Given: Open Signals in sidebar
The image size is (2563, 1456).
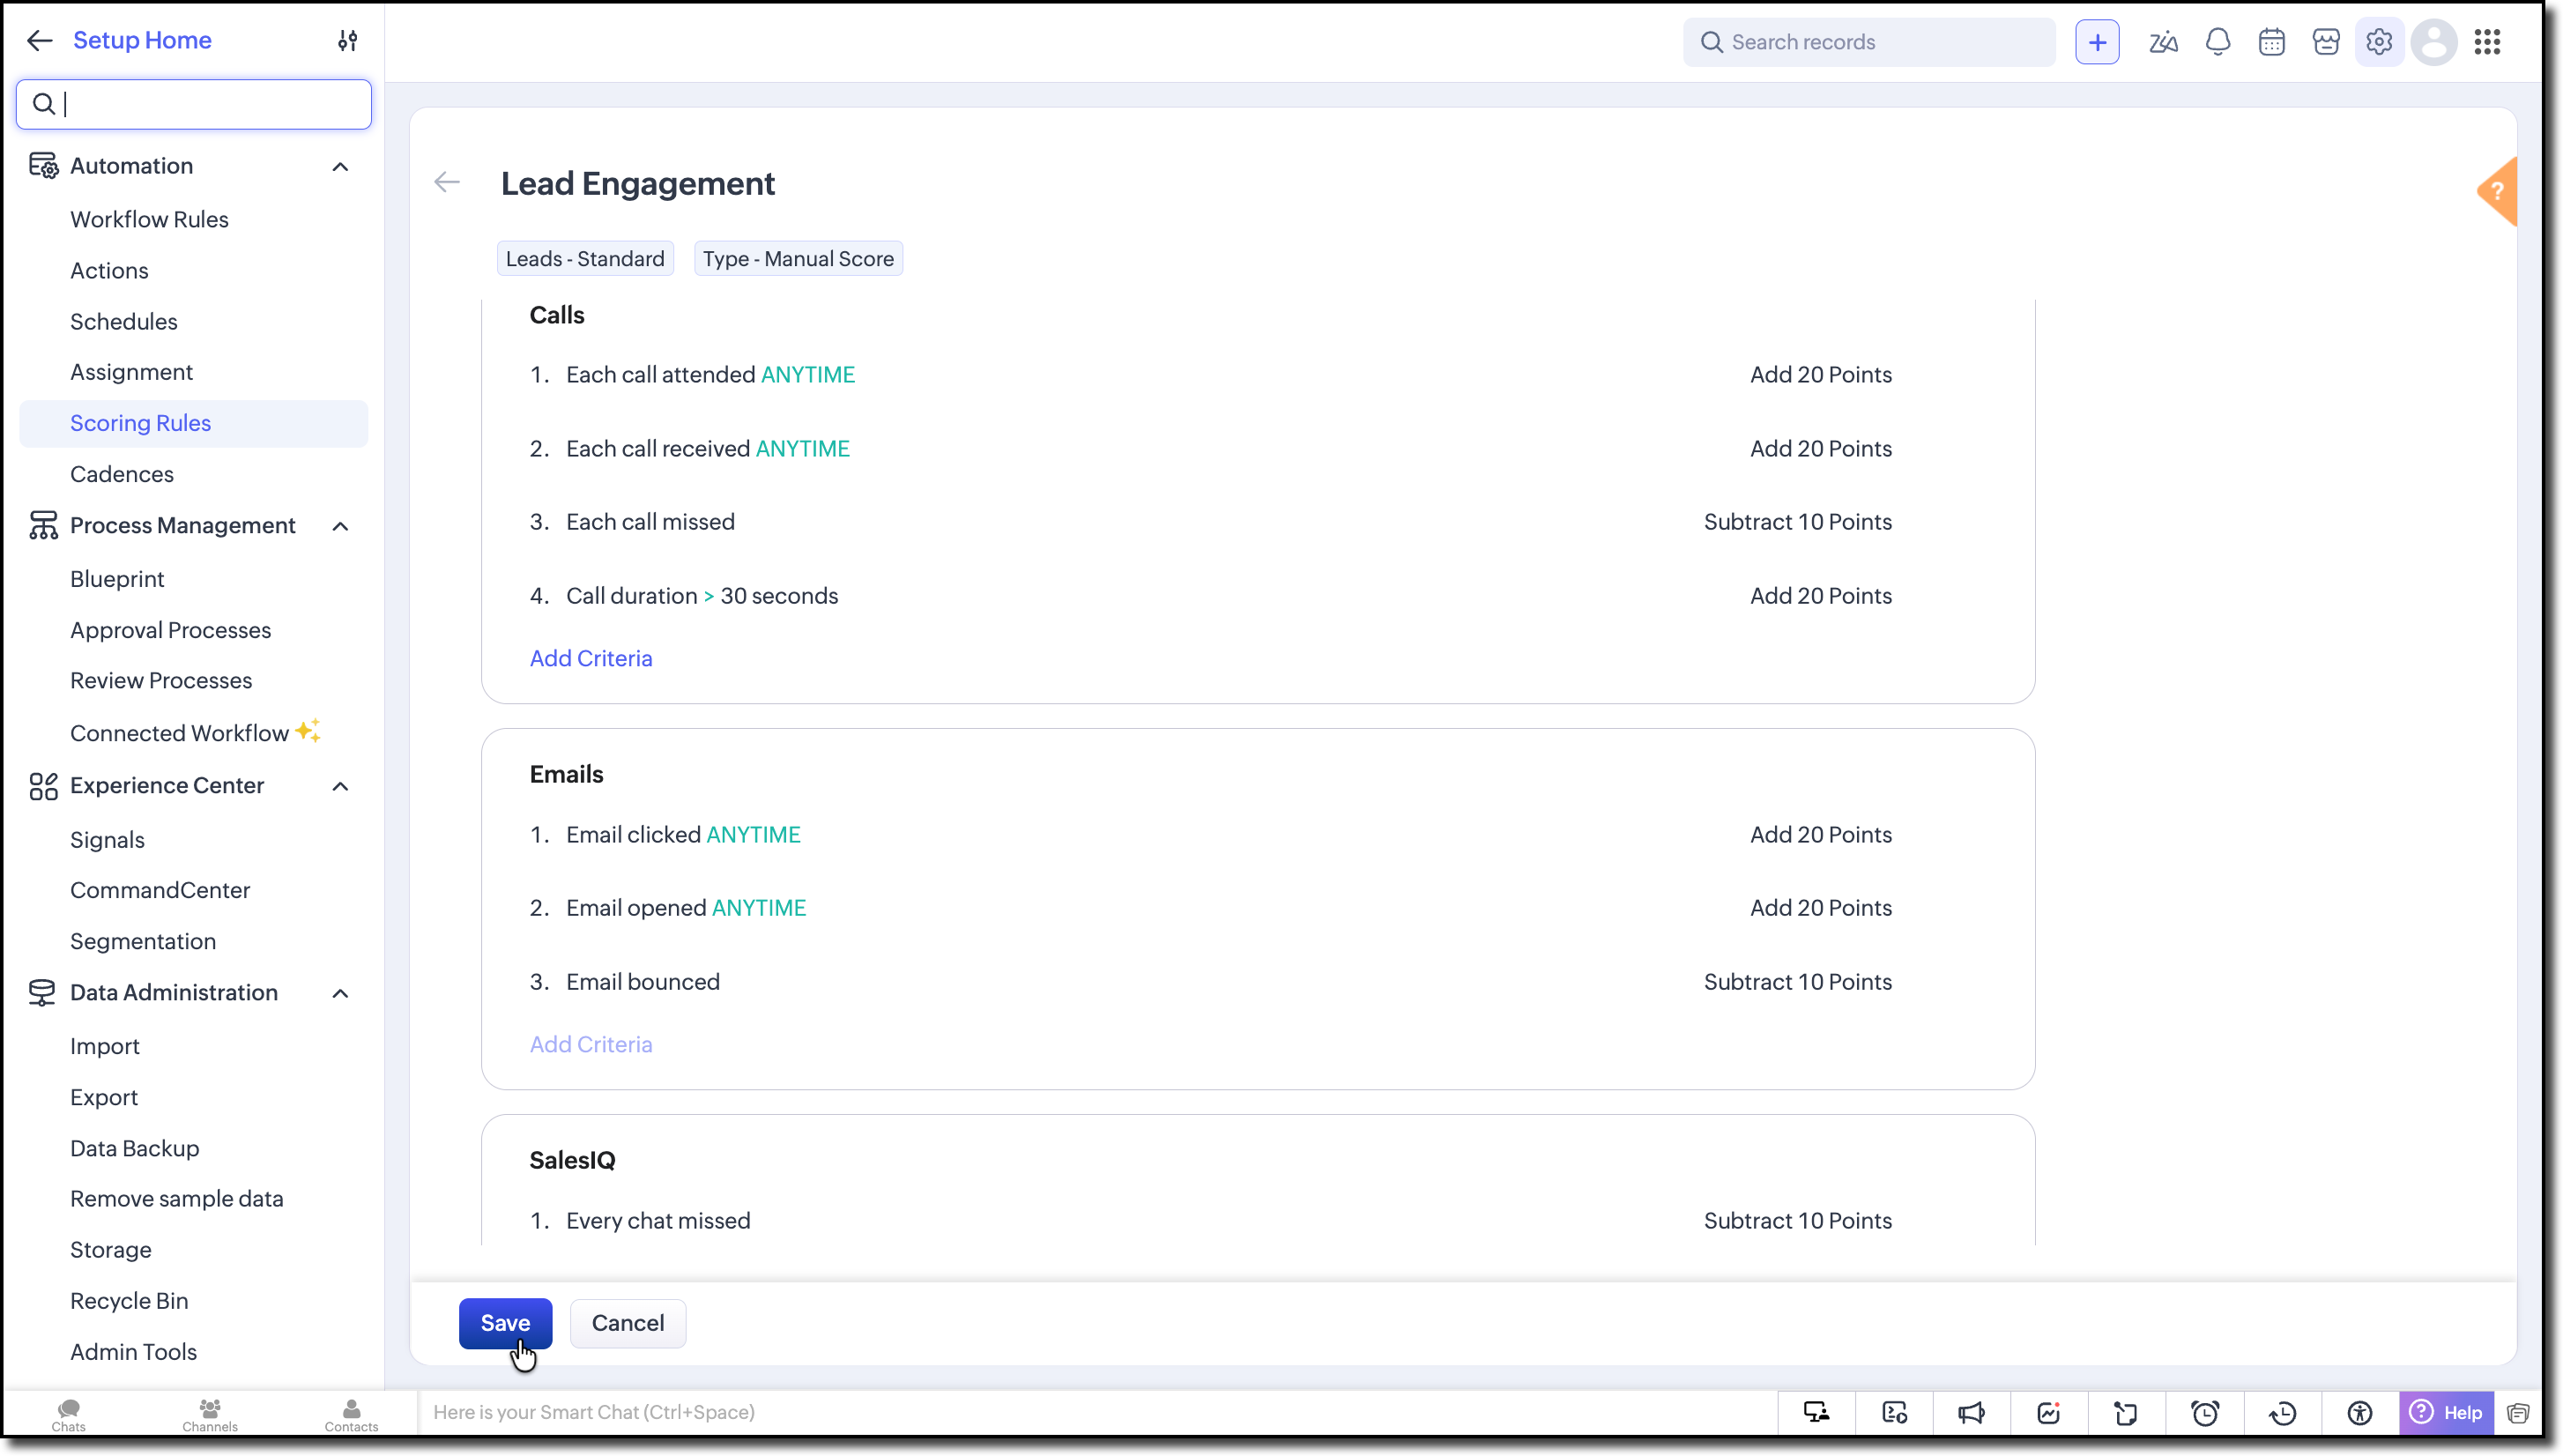Looking at the screenshot, I should (x=107, y=840).
